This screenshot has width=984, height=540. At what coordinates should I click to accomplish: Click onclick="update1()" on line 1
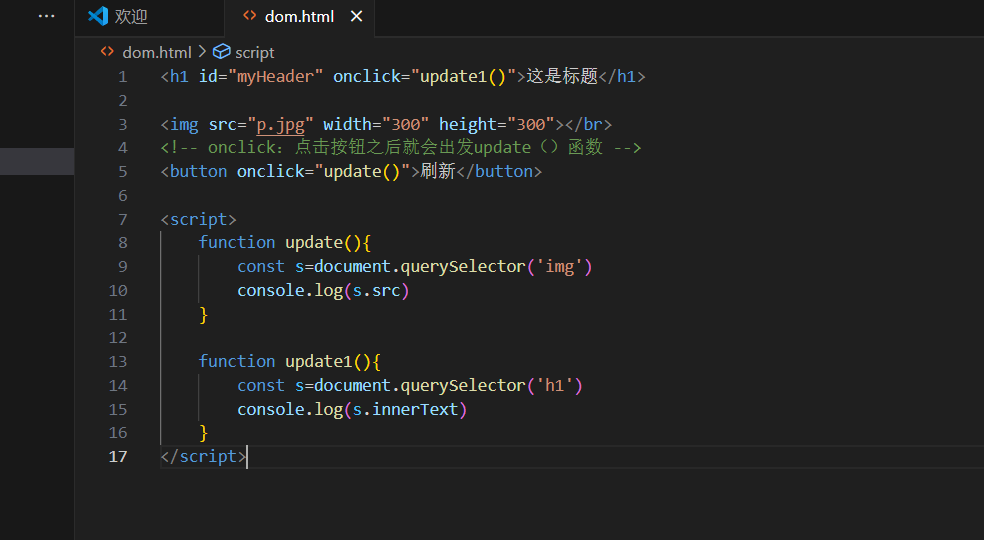(x=424, y=77)
